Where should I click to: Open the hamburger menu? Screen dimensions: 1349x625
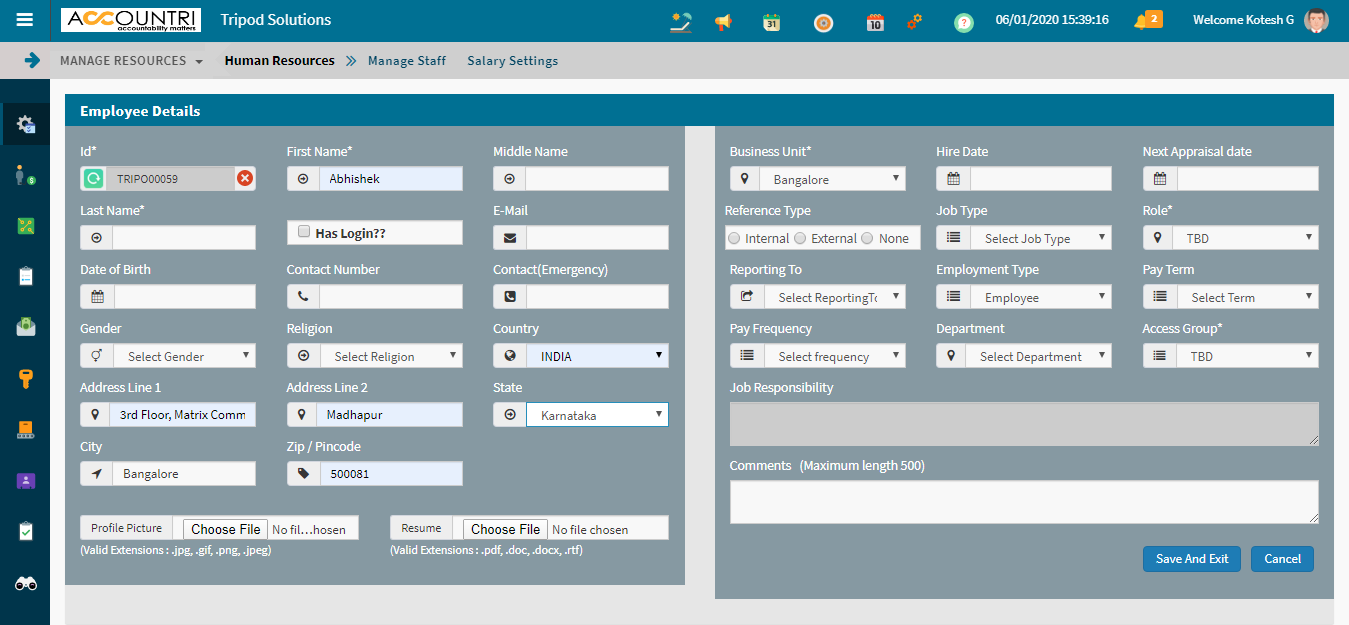coord(25,20)
